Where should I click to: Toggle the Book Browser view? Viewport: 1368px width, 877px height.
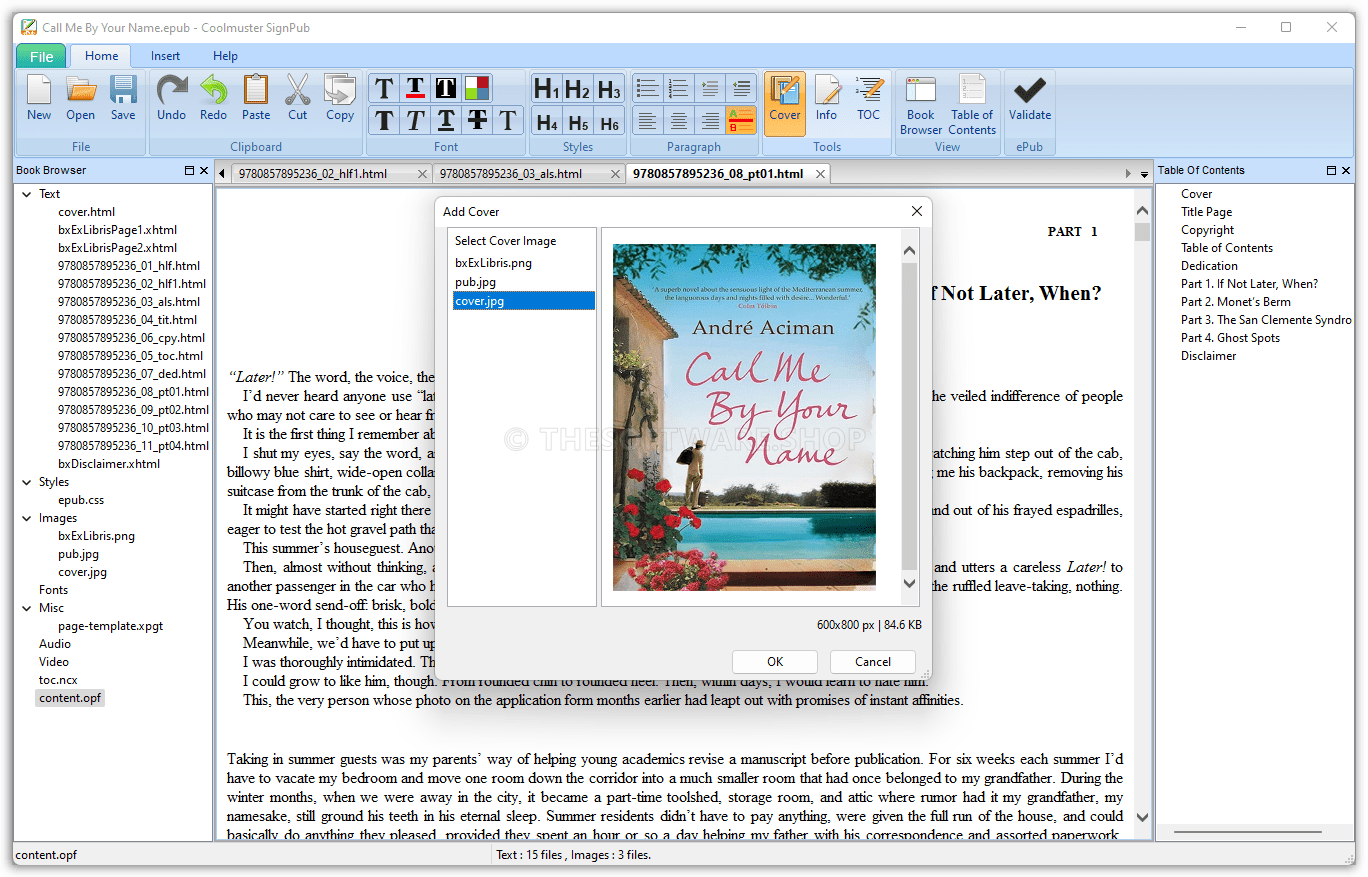click(921, 105)
